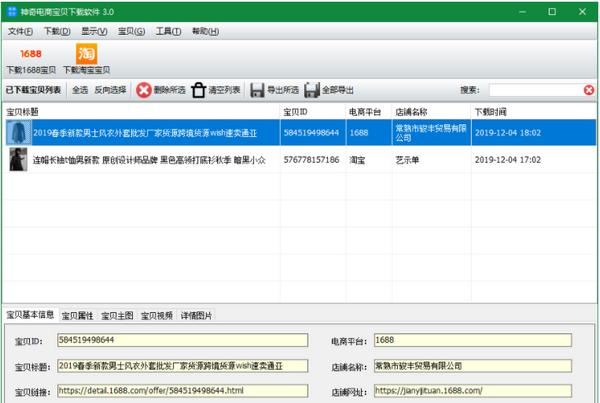This screenshot has height=403, width=600.
Task: Click the ID cell 576778157186
Action: coord(311,160)
